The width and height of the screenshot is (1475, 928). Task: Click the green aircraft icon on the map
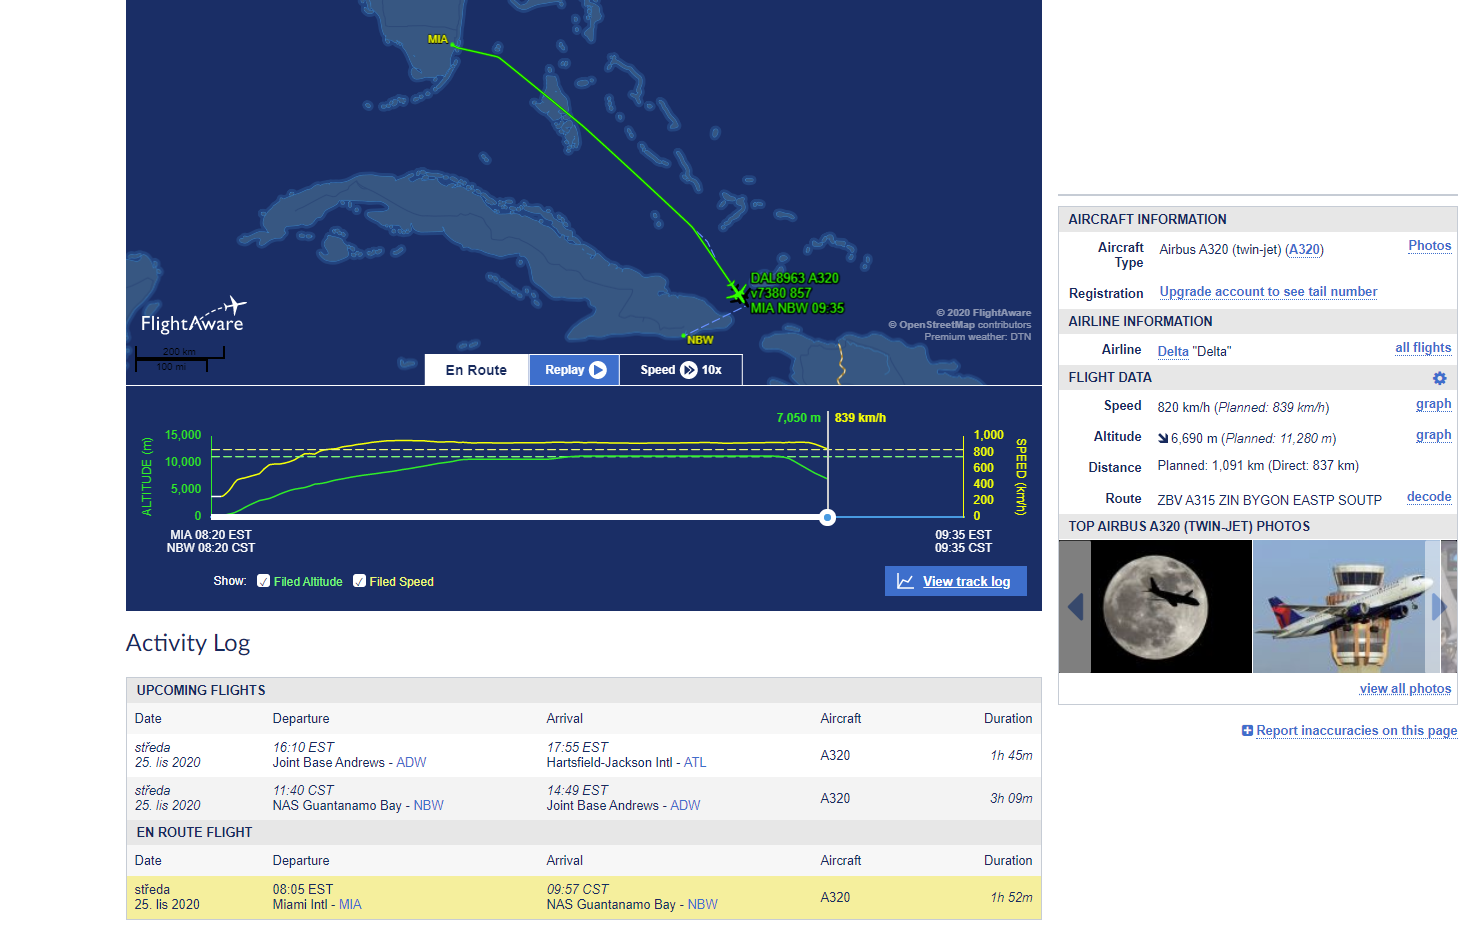(737, 292)
